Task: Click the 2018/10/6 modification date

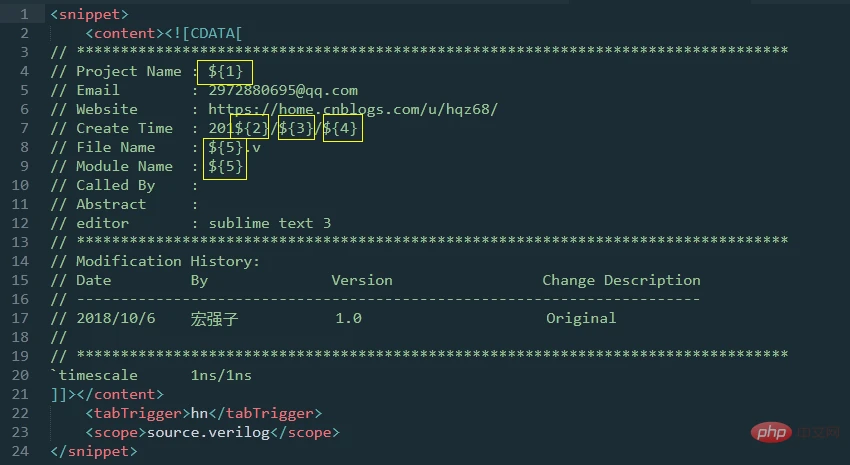Action: tap(115, 318)
